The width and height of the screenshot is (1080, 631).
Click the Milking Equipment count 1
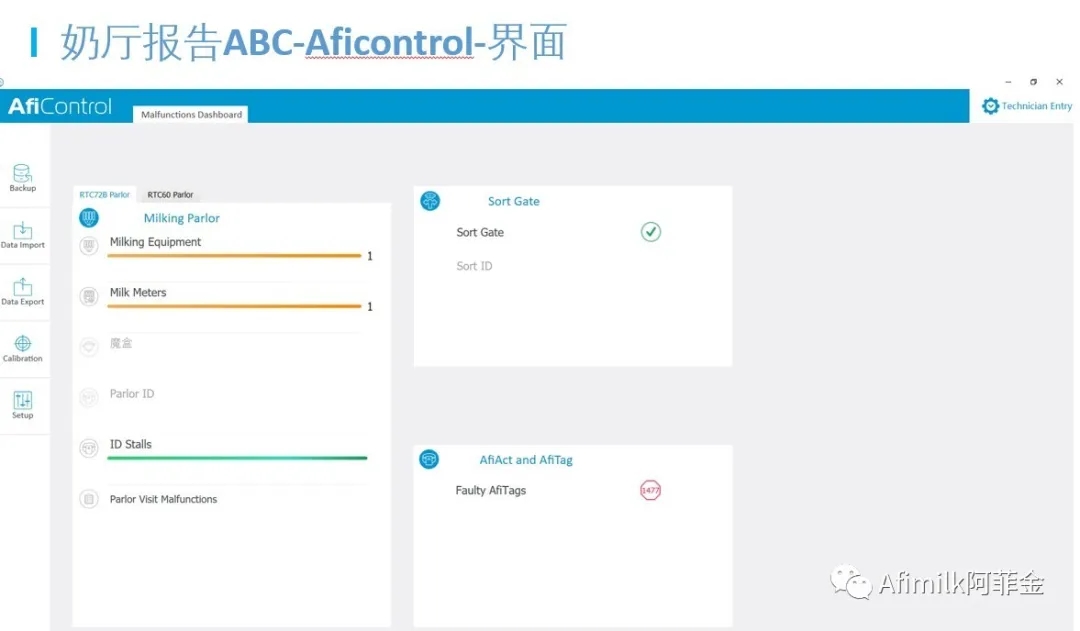(x=370, y=256)
